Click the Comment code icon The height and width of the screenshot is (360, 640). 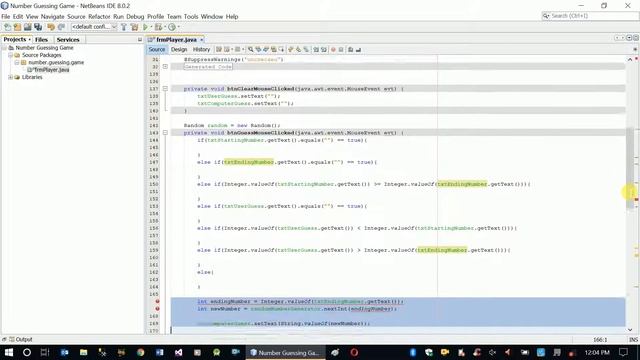point(350,49)
